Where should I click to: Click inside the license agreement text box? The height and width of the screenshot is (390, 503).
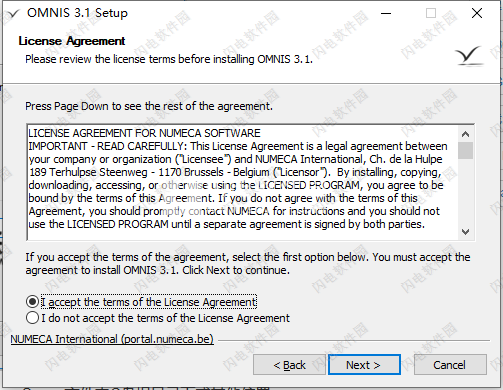(243, 182)
